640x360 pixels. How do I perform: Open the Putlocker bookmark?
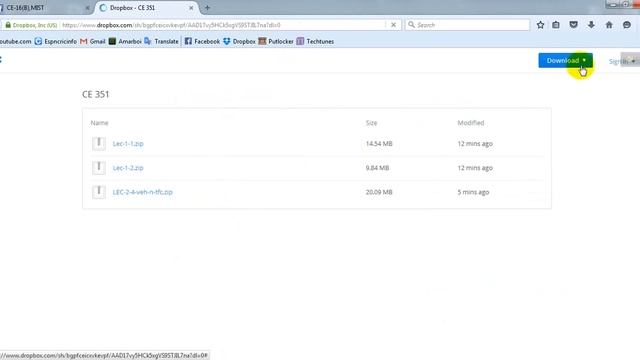[276, 41]
